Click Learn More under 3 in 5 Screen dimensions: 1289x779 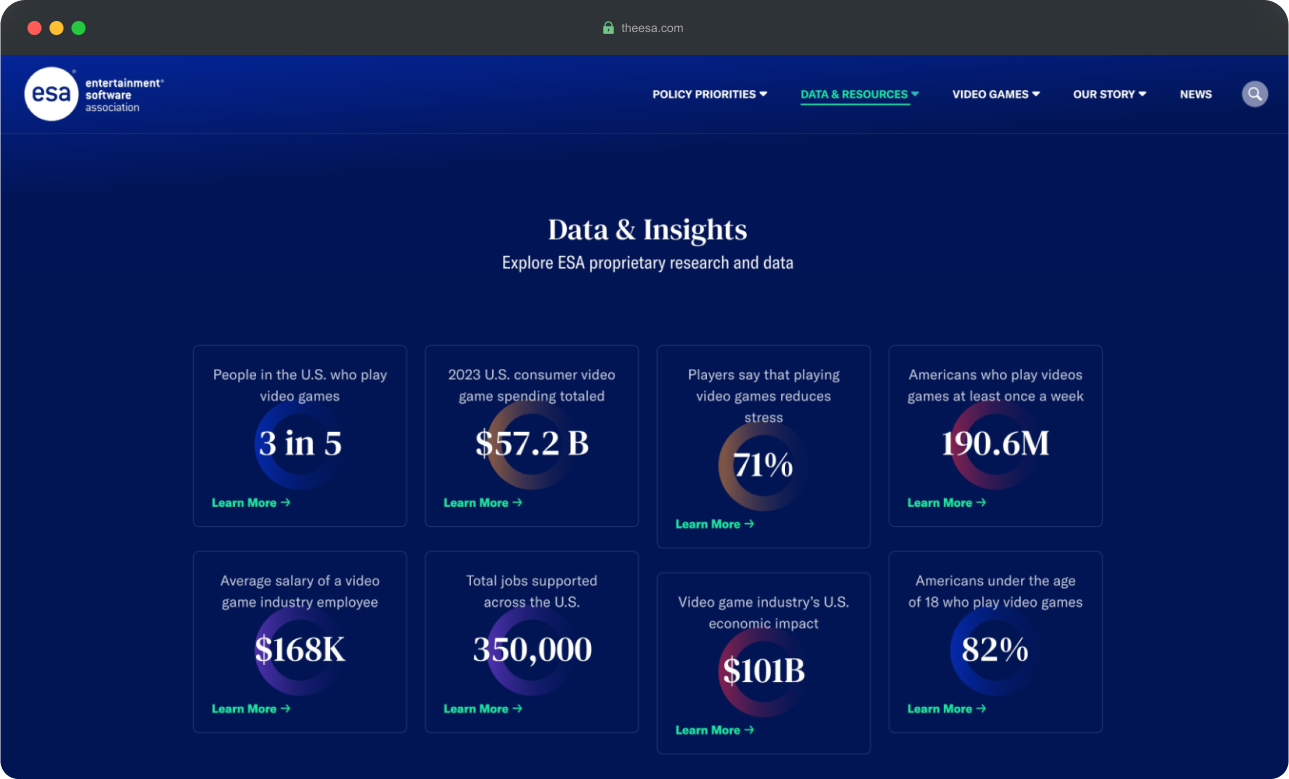[251, 503]
